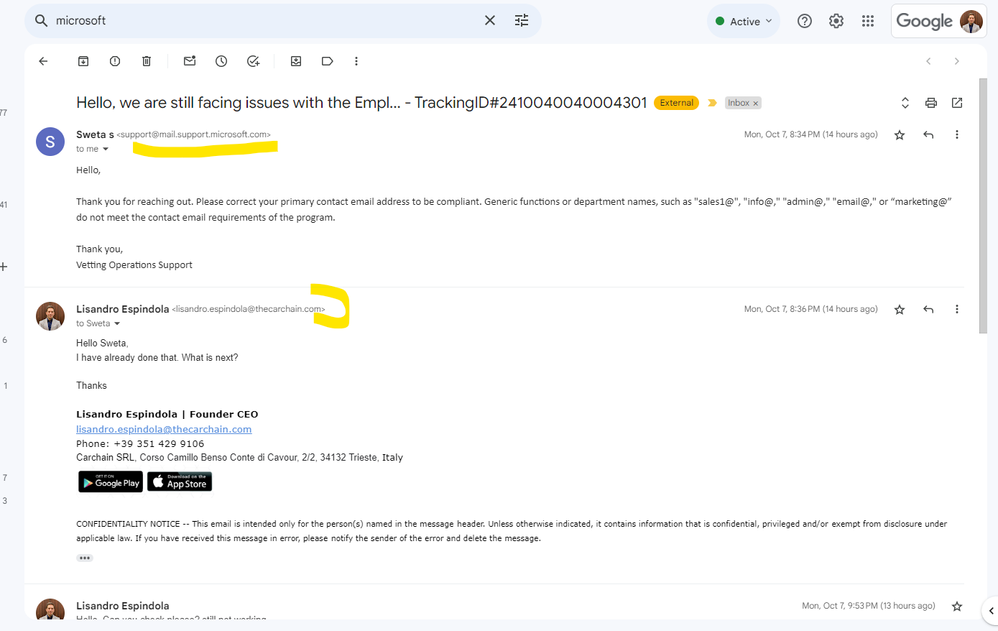Snooze this conversation
This screenshot has width=998, height=631.
[221, 61]
